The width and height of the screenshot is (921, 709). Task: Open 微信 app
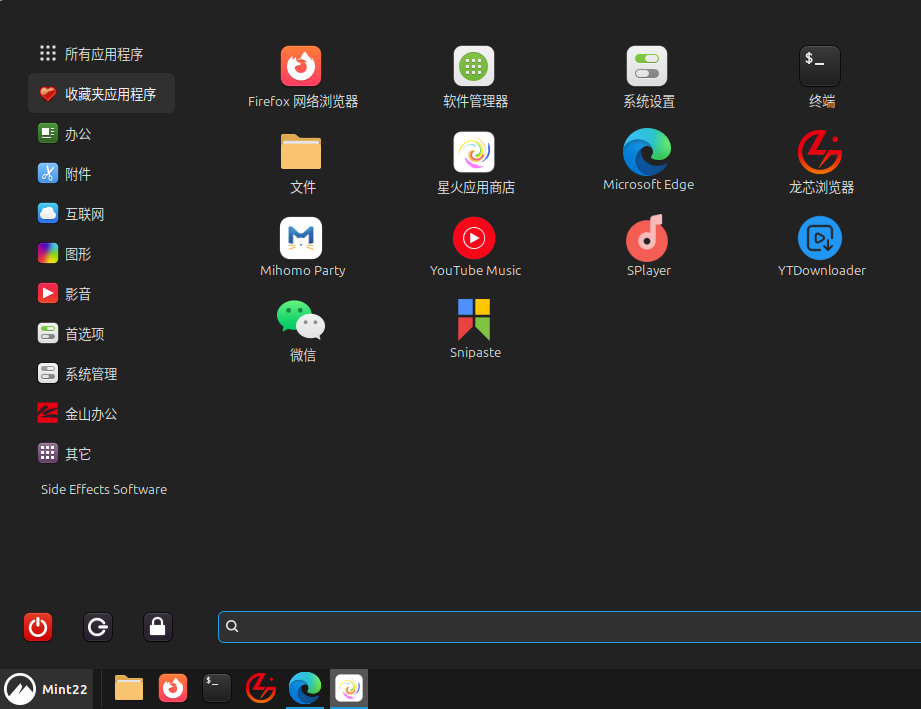(302, 331)
